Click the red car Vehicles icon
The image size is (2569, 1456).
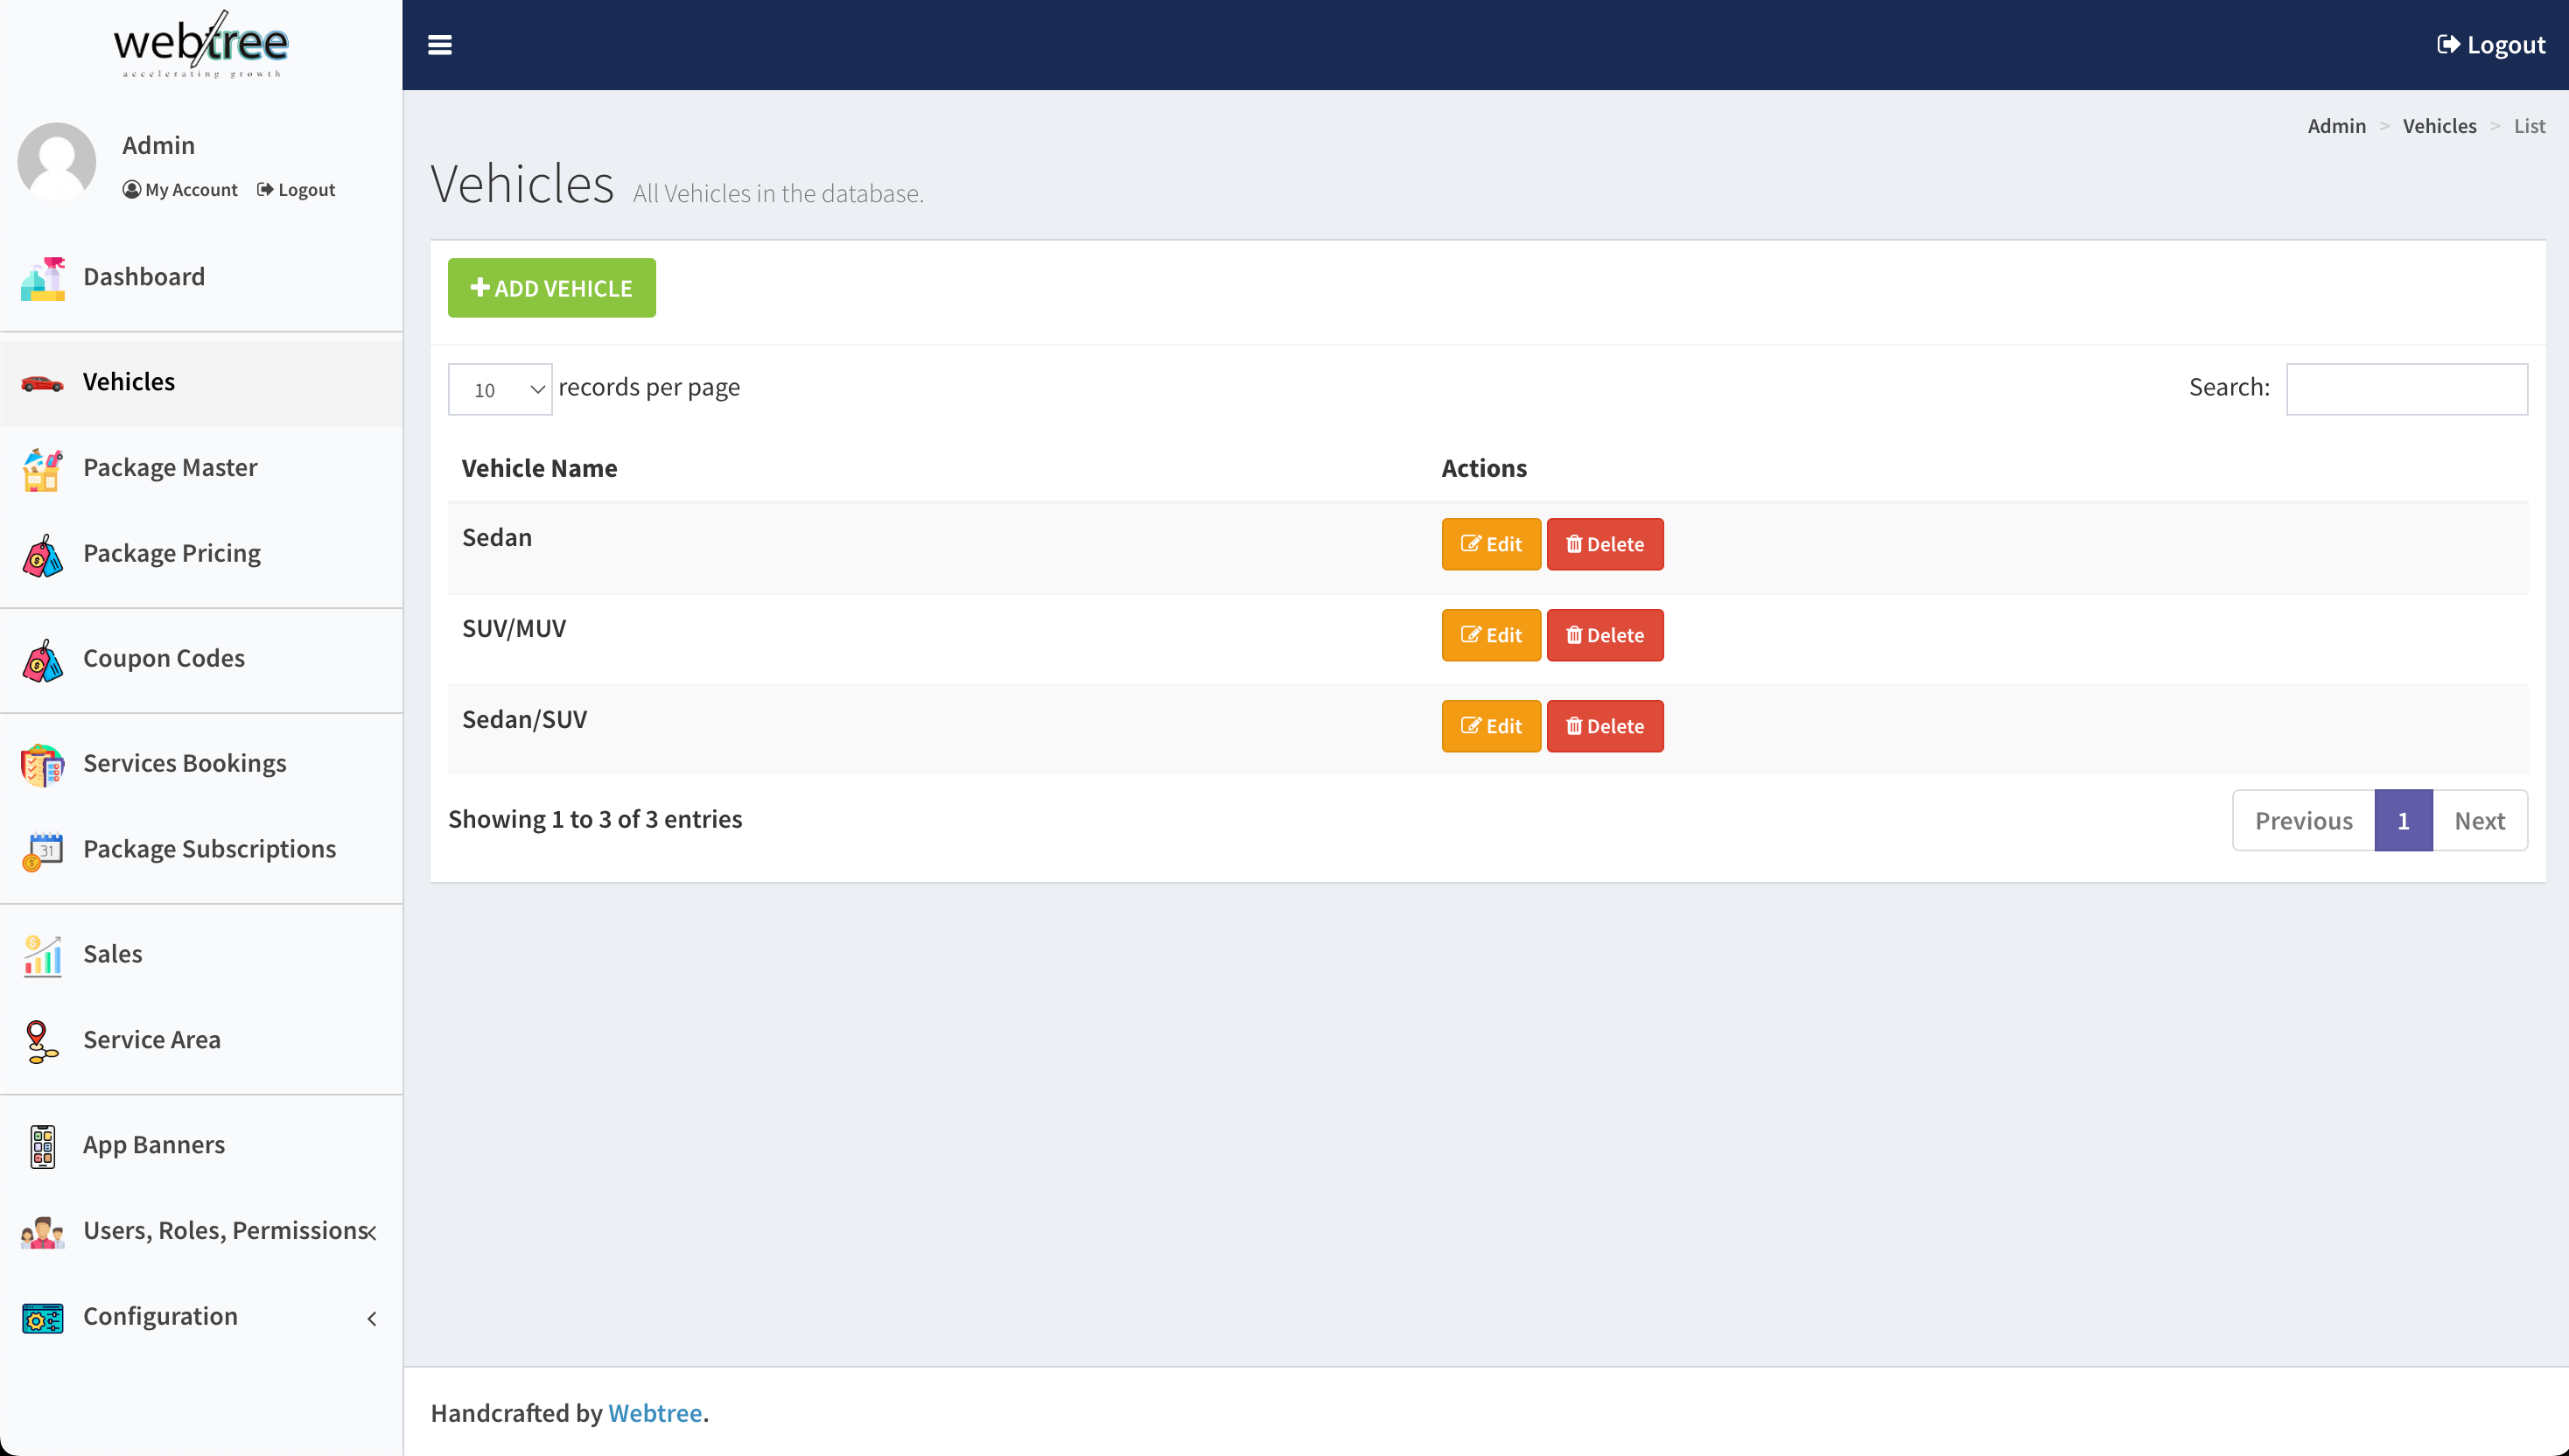pyautogui.click(x=42, y=383)
